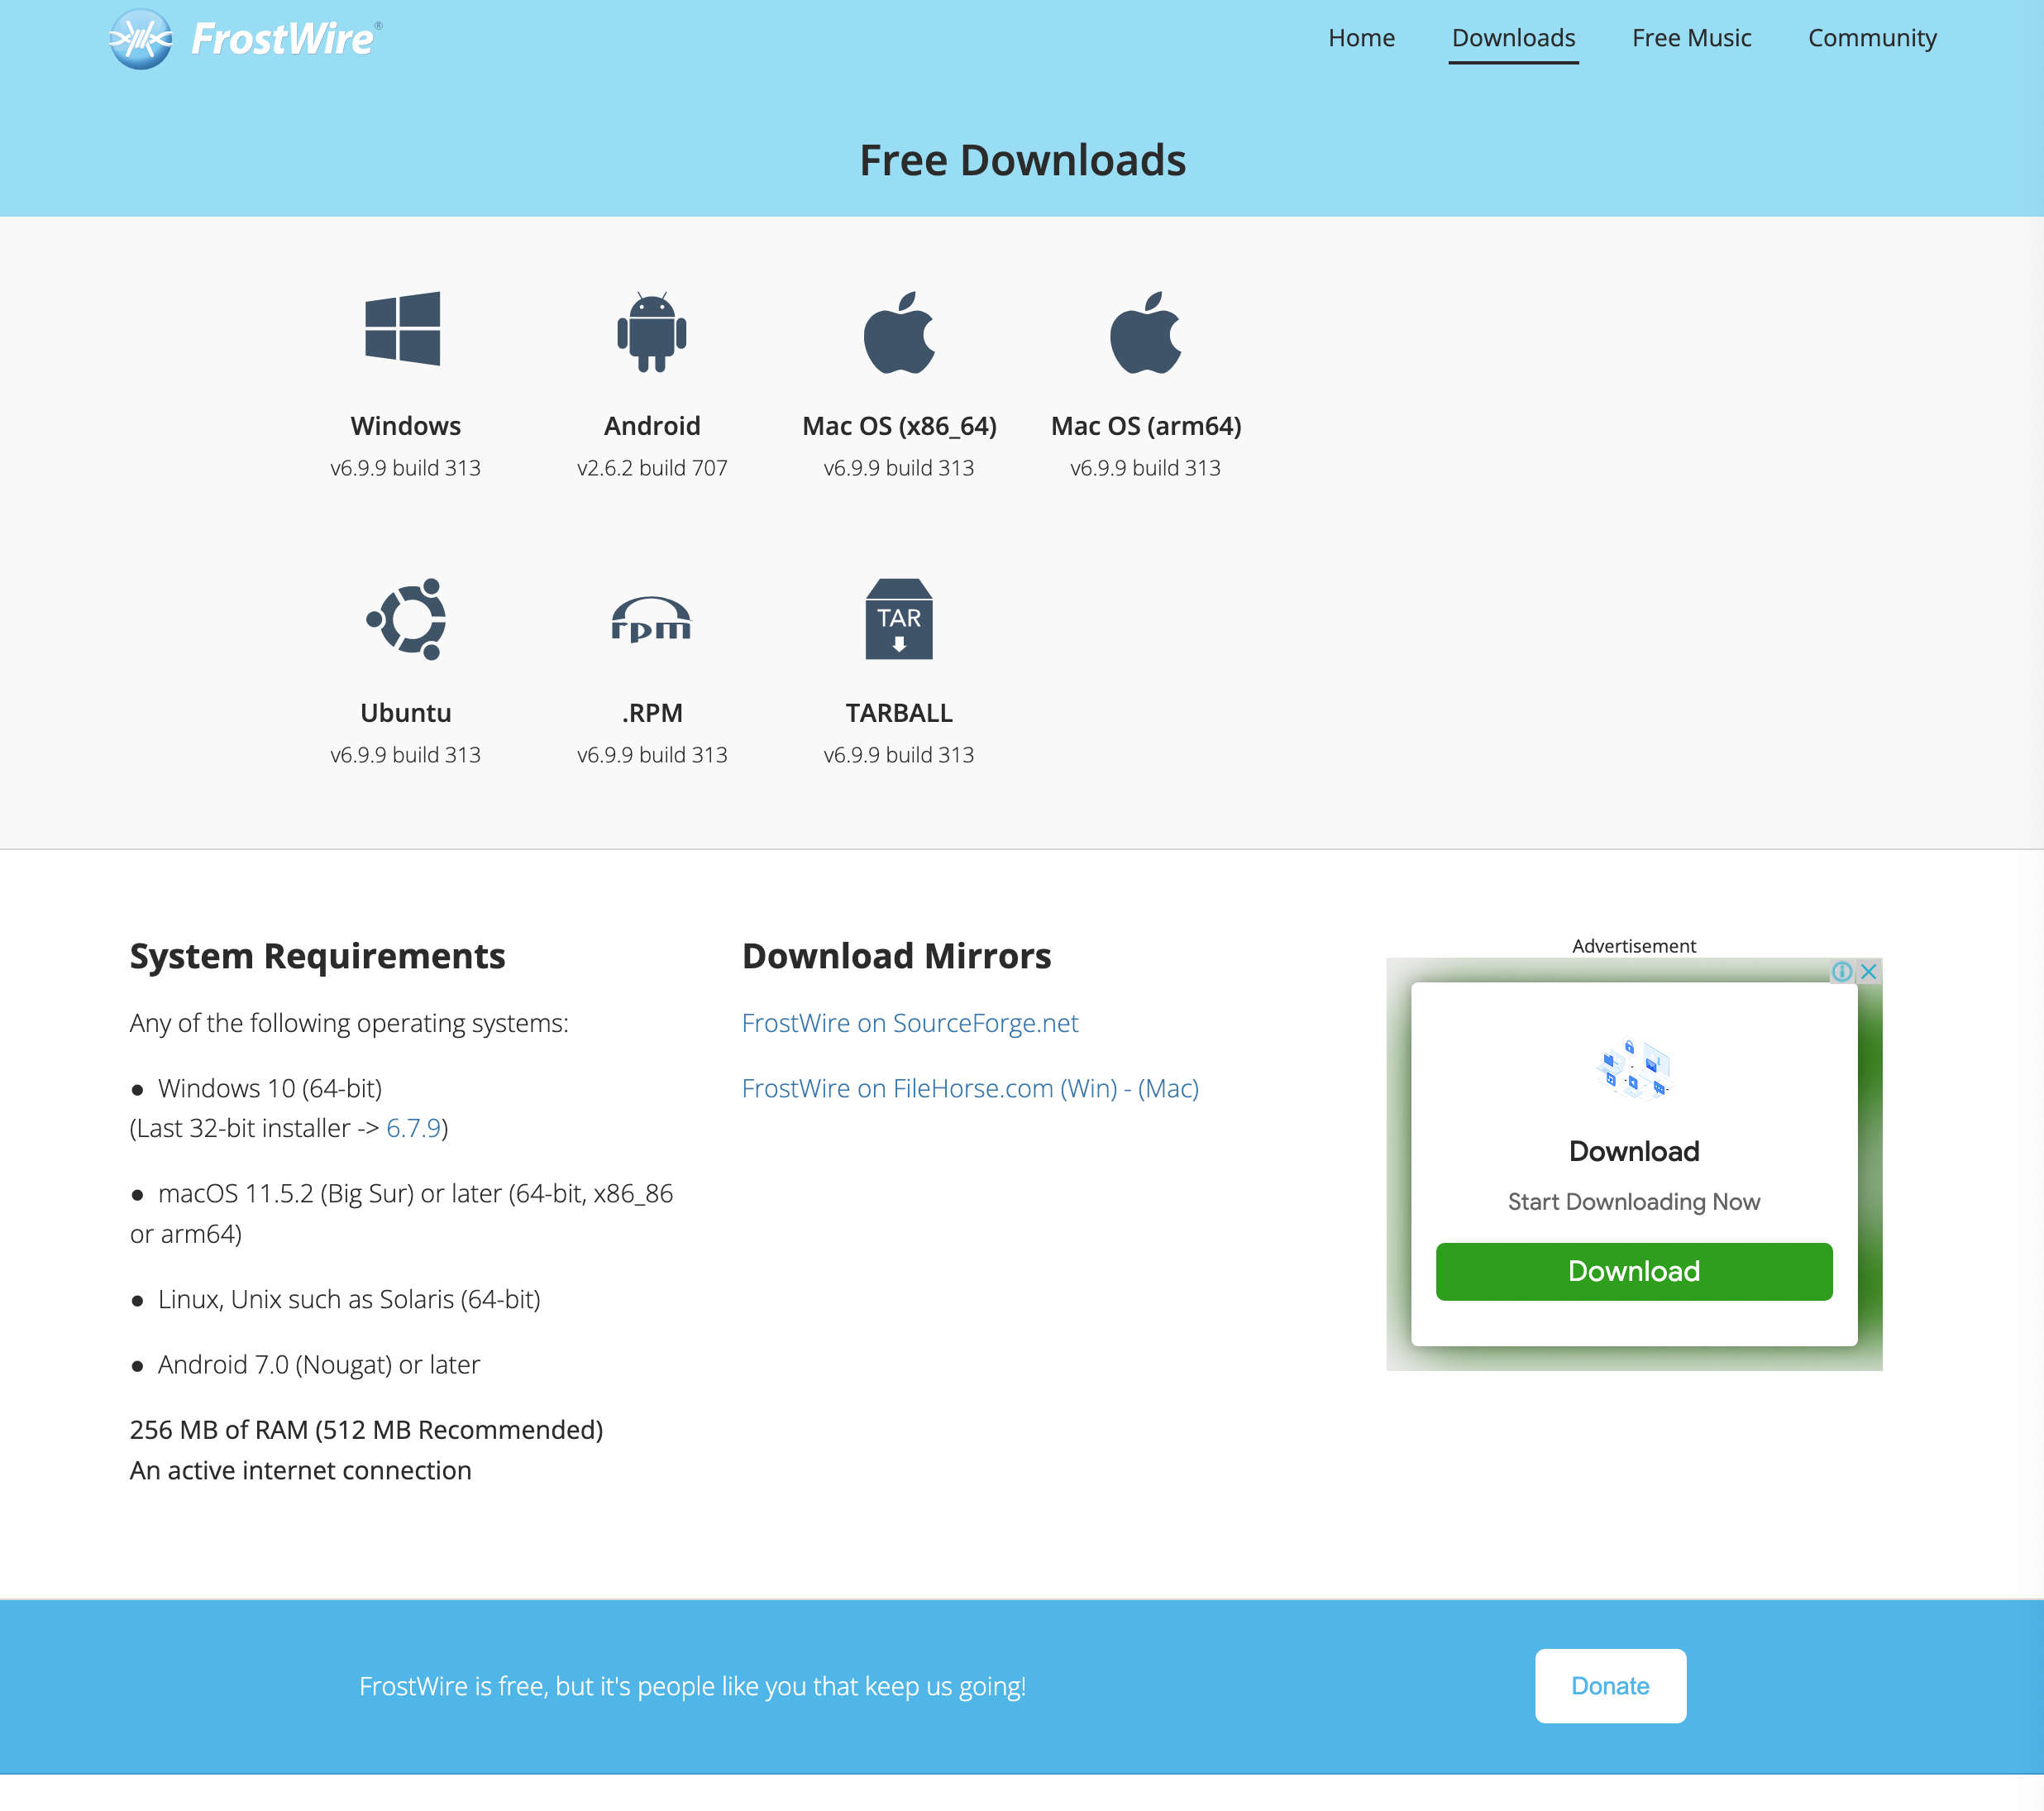Close the advertisement with the X icon

[1868, 971]
